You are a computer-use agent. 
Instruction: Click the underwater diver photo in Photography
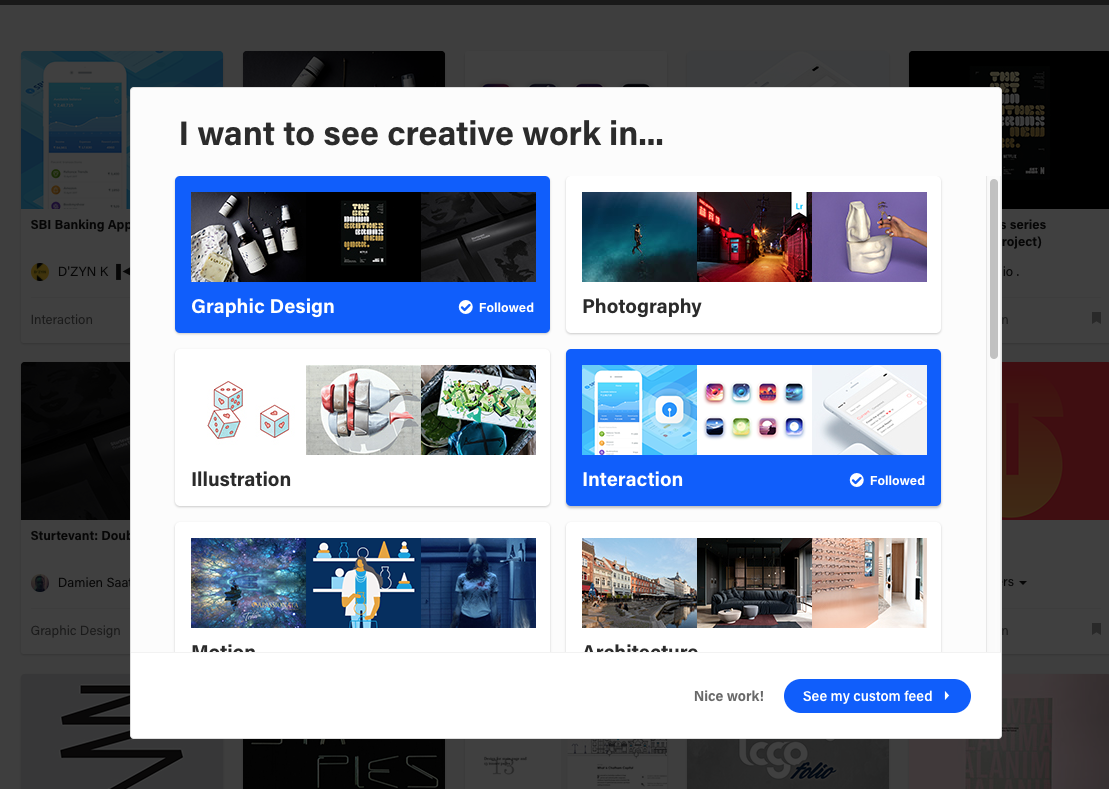[x=639, y=237]
